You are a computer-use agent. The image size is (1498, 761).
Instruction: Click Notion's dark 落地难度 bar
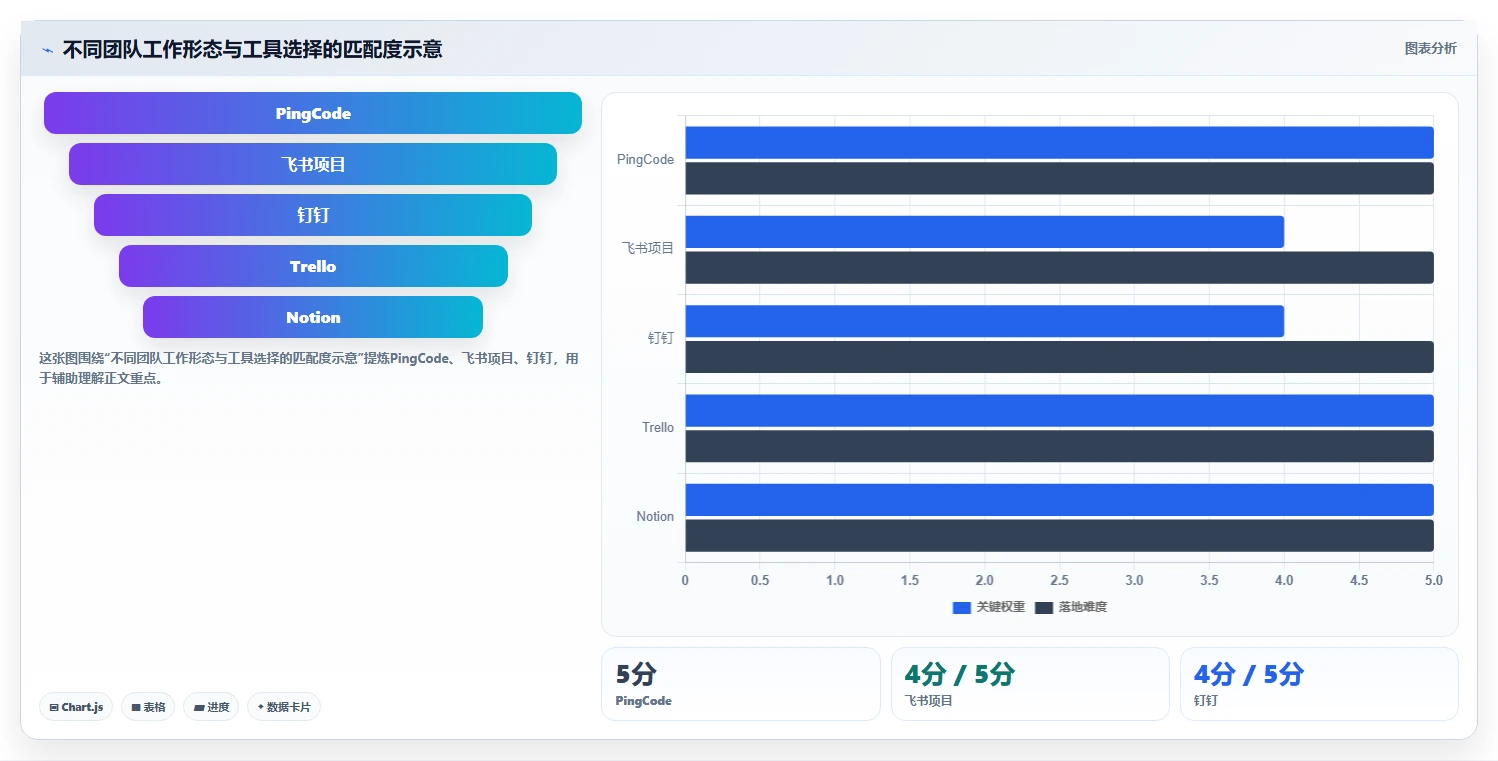point(1059,535)
